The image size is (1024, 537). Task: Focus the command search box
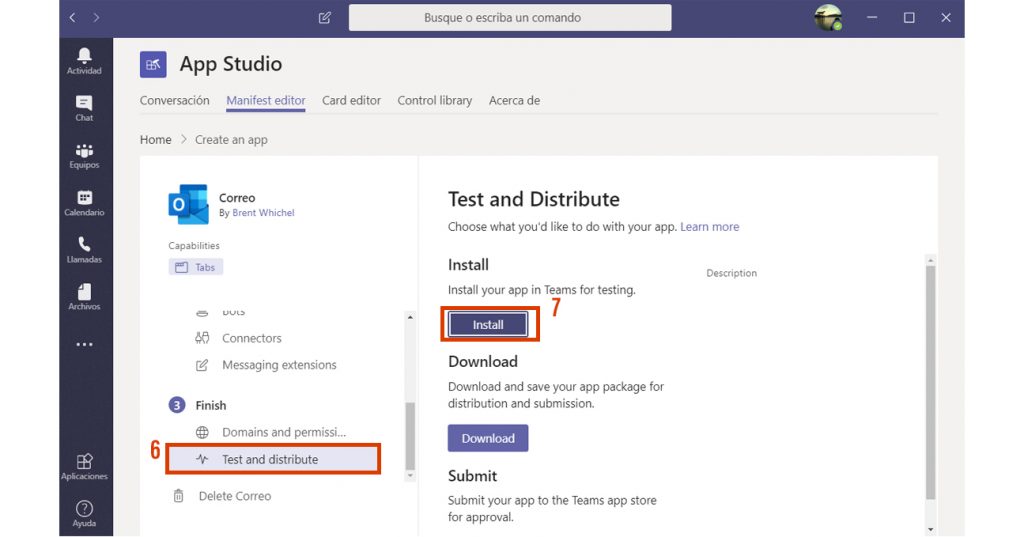pos(509,18)
